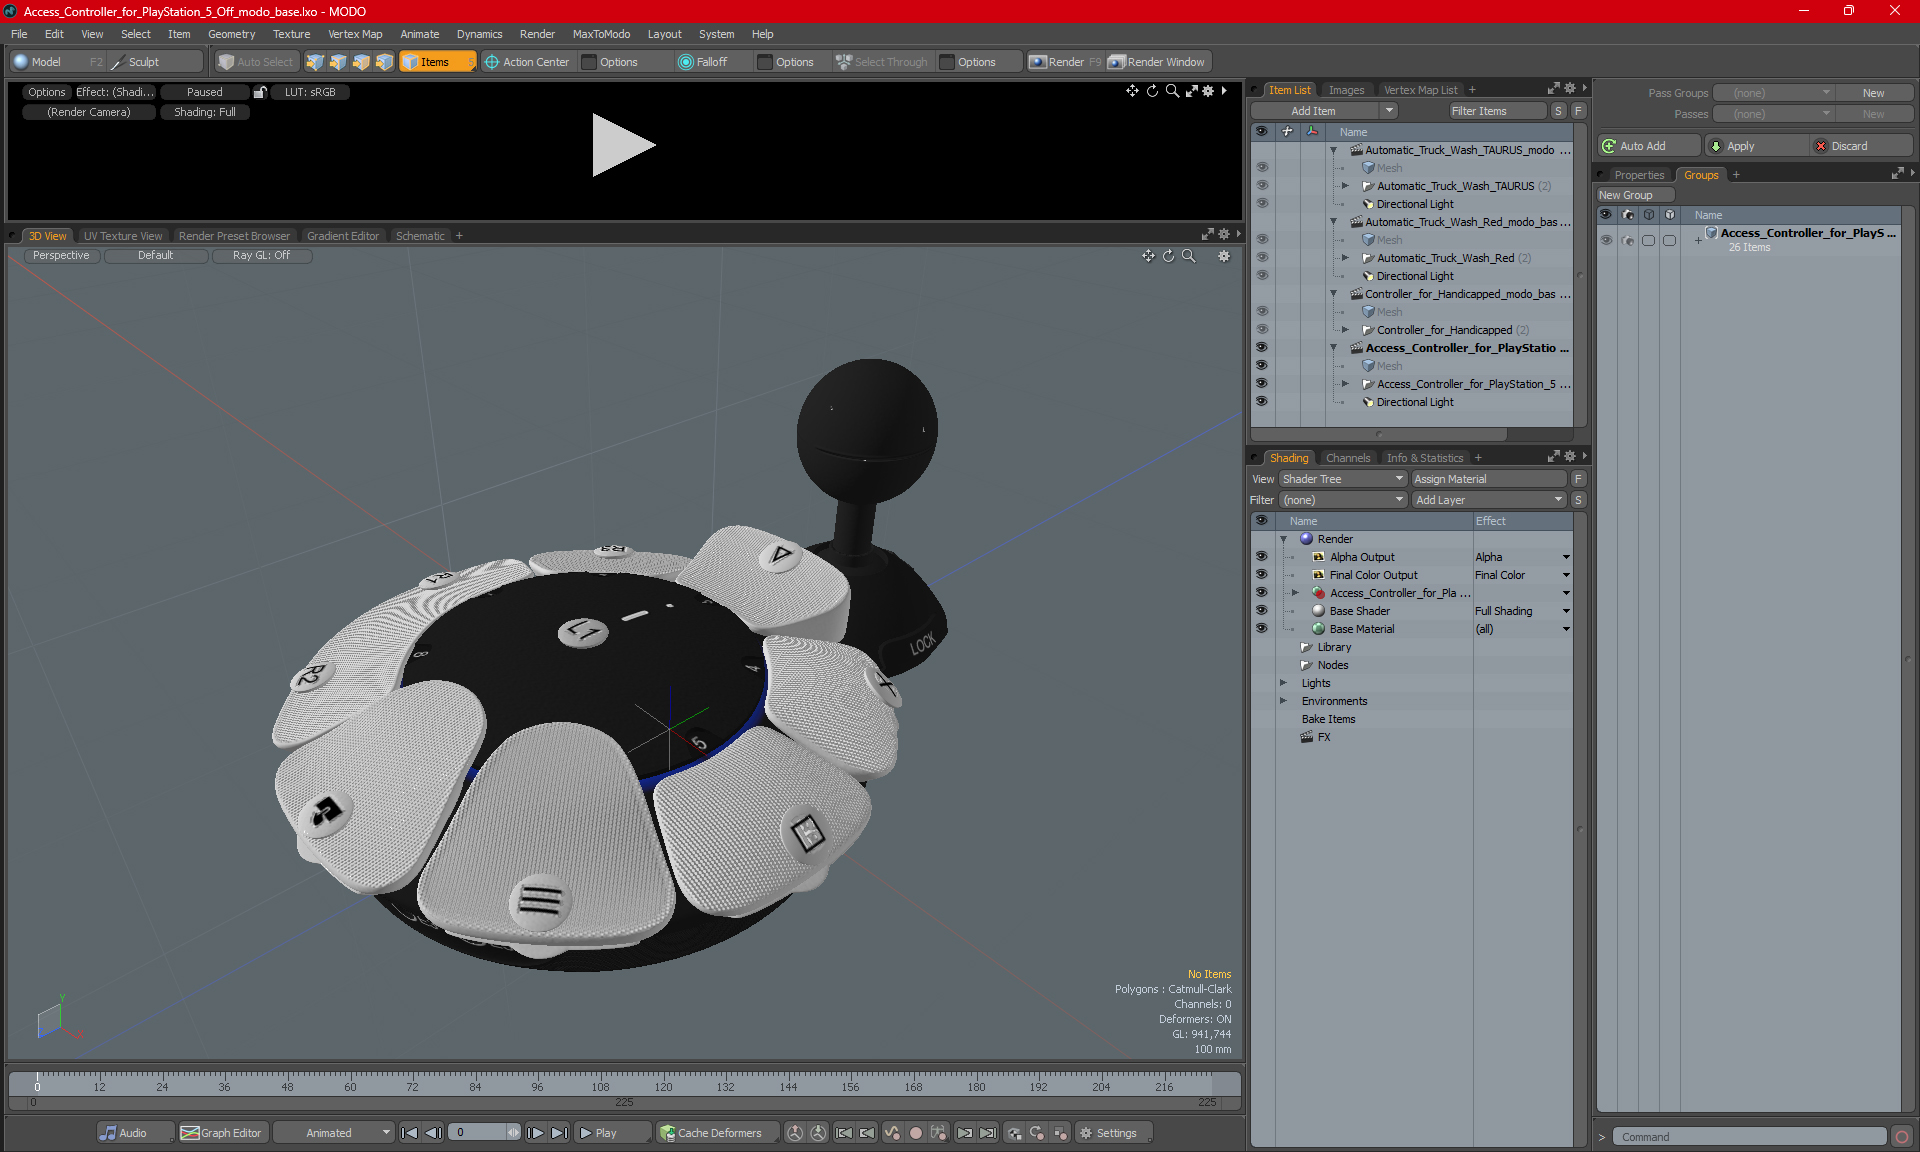Open the Add Layer dropdown
The height and width of the screenshot is (1152, 1920).
click(x=1489, y=500)
